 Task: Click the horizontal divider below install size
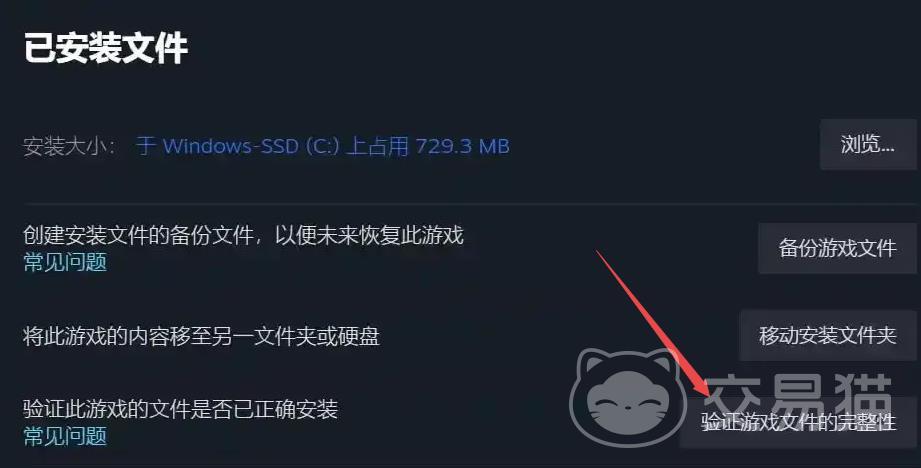(470, 204)
